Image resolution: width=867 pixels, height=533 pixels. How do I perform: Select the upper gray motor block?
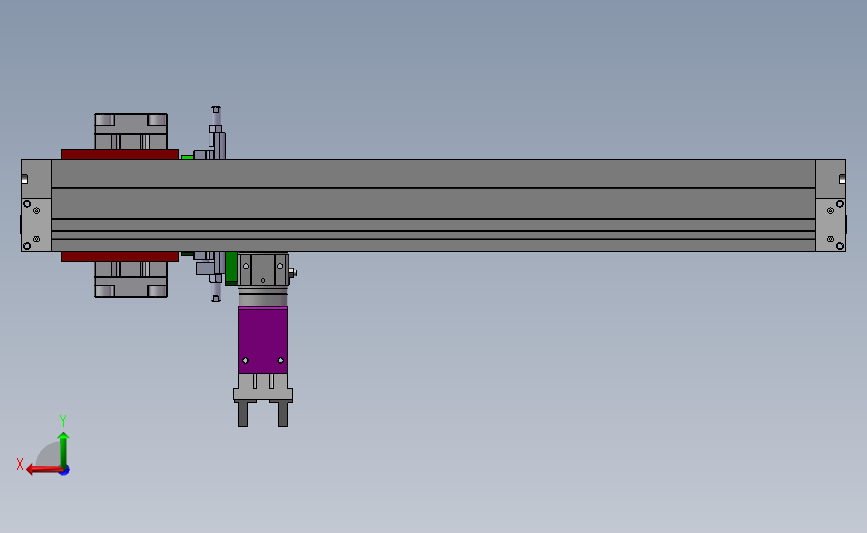click(131, 131)
